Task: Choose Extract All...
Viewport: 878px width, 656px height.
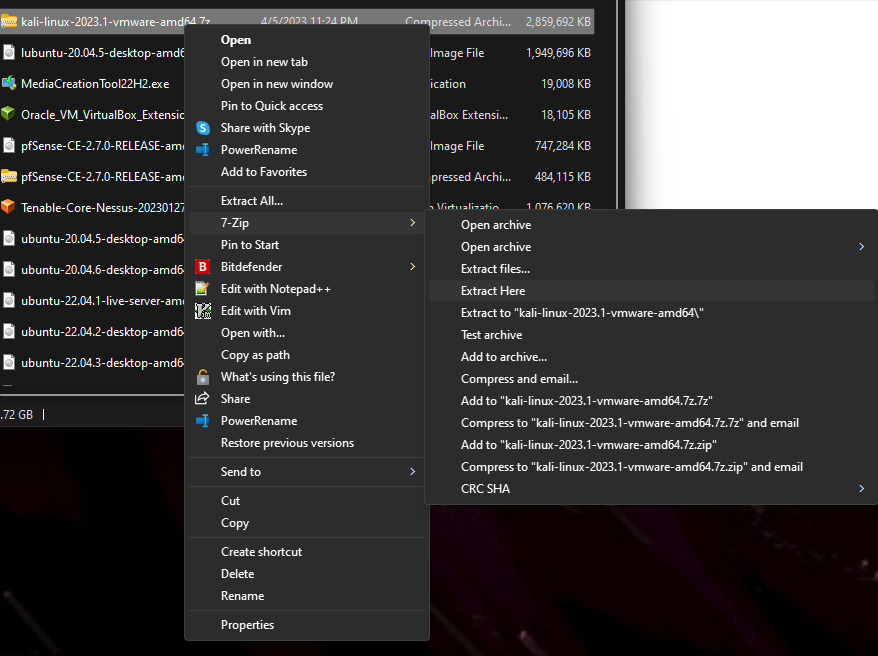Action: (x=252, y=201)
